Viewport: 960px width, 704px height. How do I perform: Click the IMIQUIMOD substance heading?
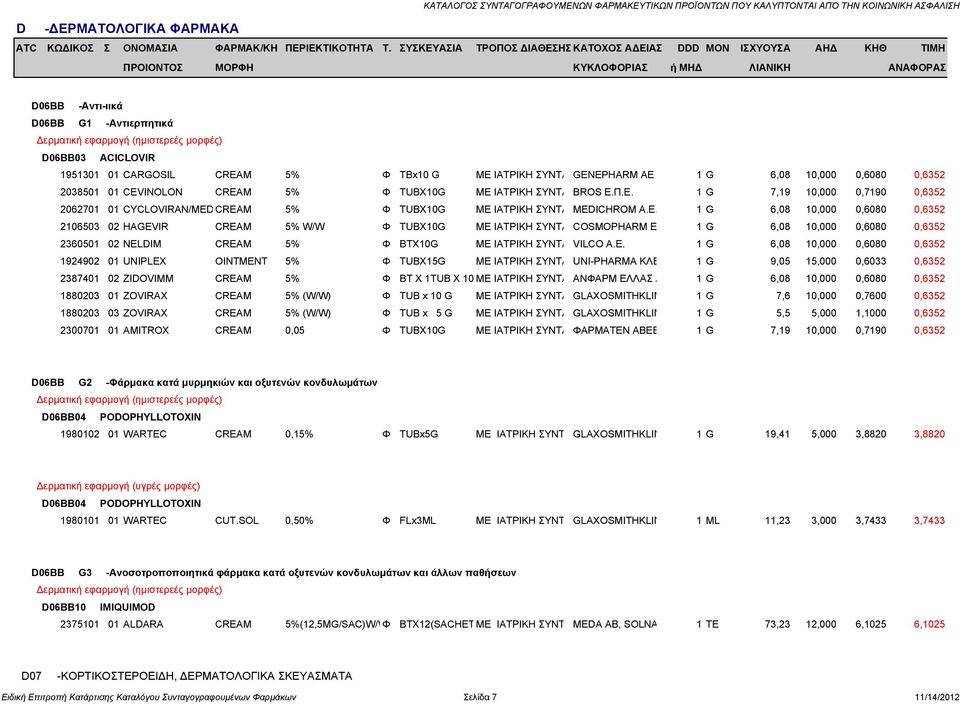[127, 607]
